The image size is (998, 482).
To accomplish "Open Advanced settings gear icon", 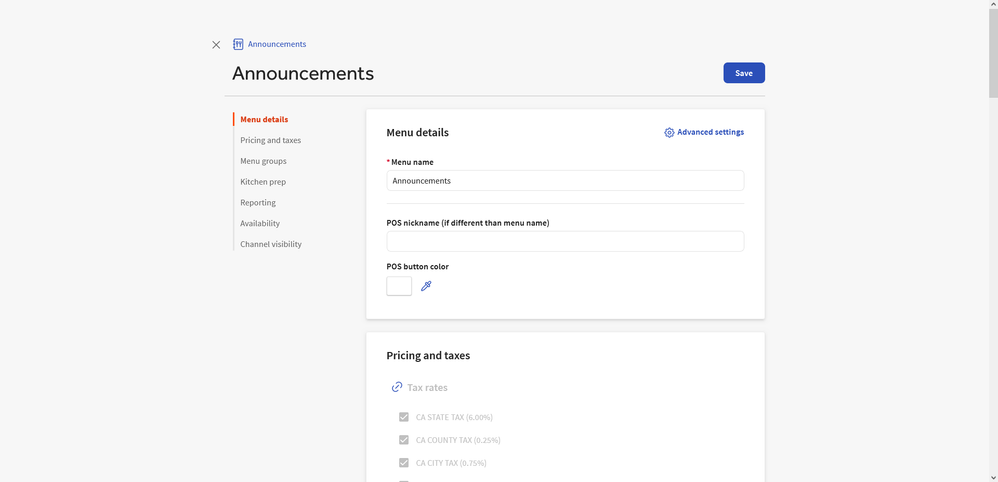I will tap(669, 132).
